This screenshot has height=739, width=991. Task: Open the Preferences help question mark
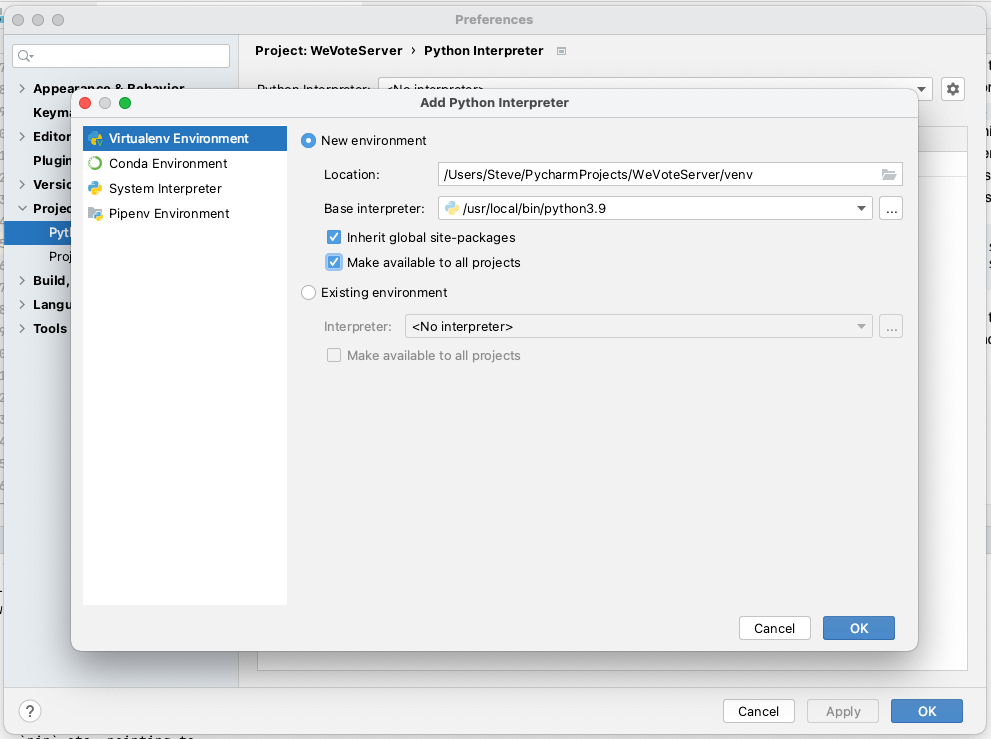point(30,711)
